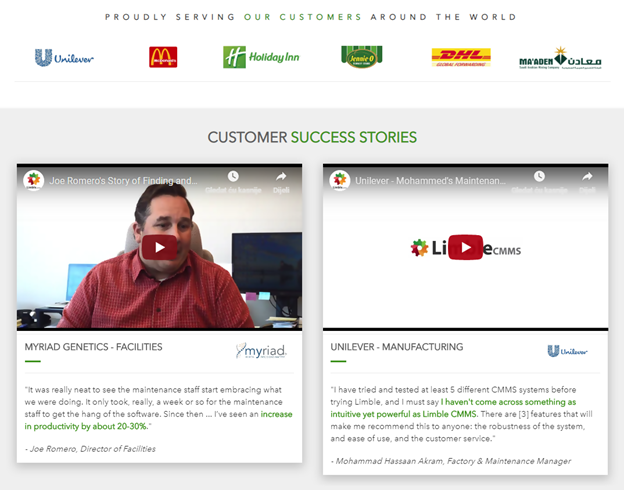The image size is (624, 490).
Task: Open the Unilever - Mohammed's Maintenance video title
Action: coord(430,181)
